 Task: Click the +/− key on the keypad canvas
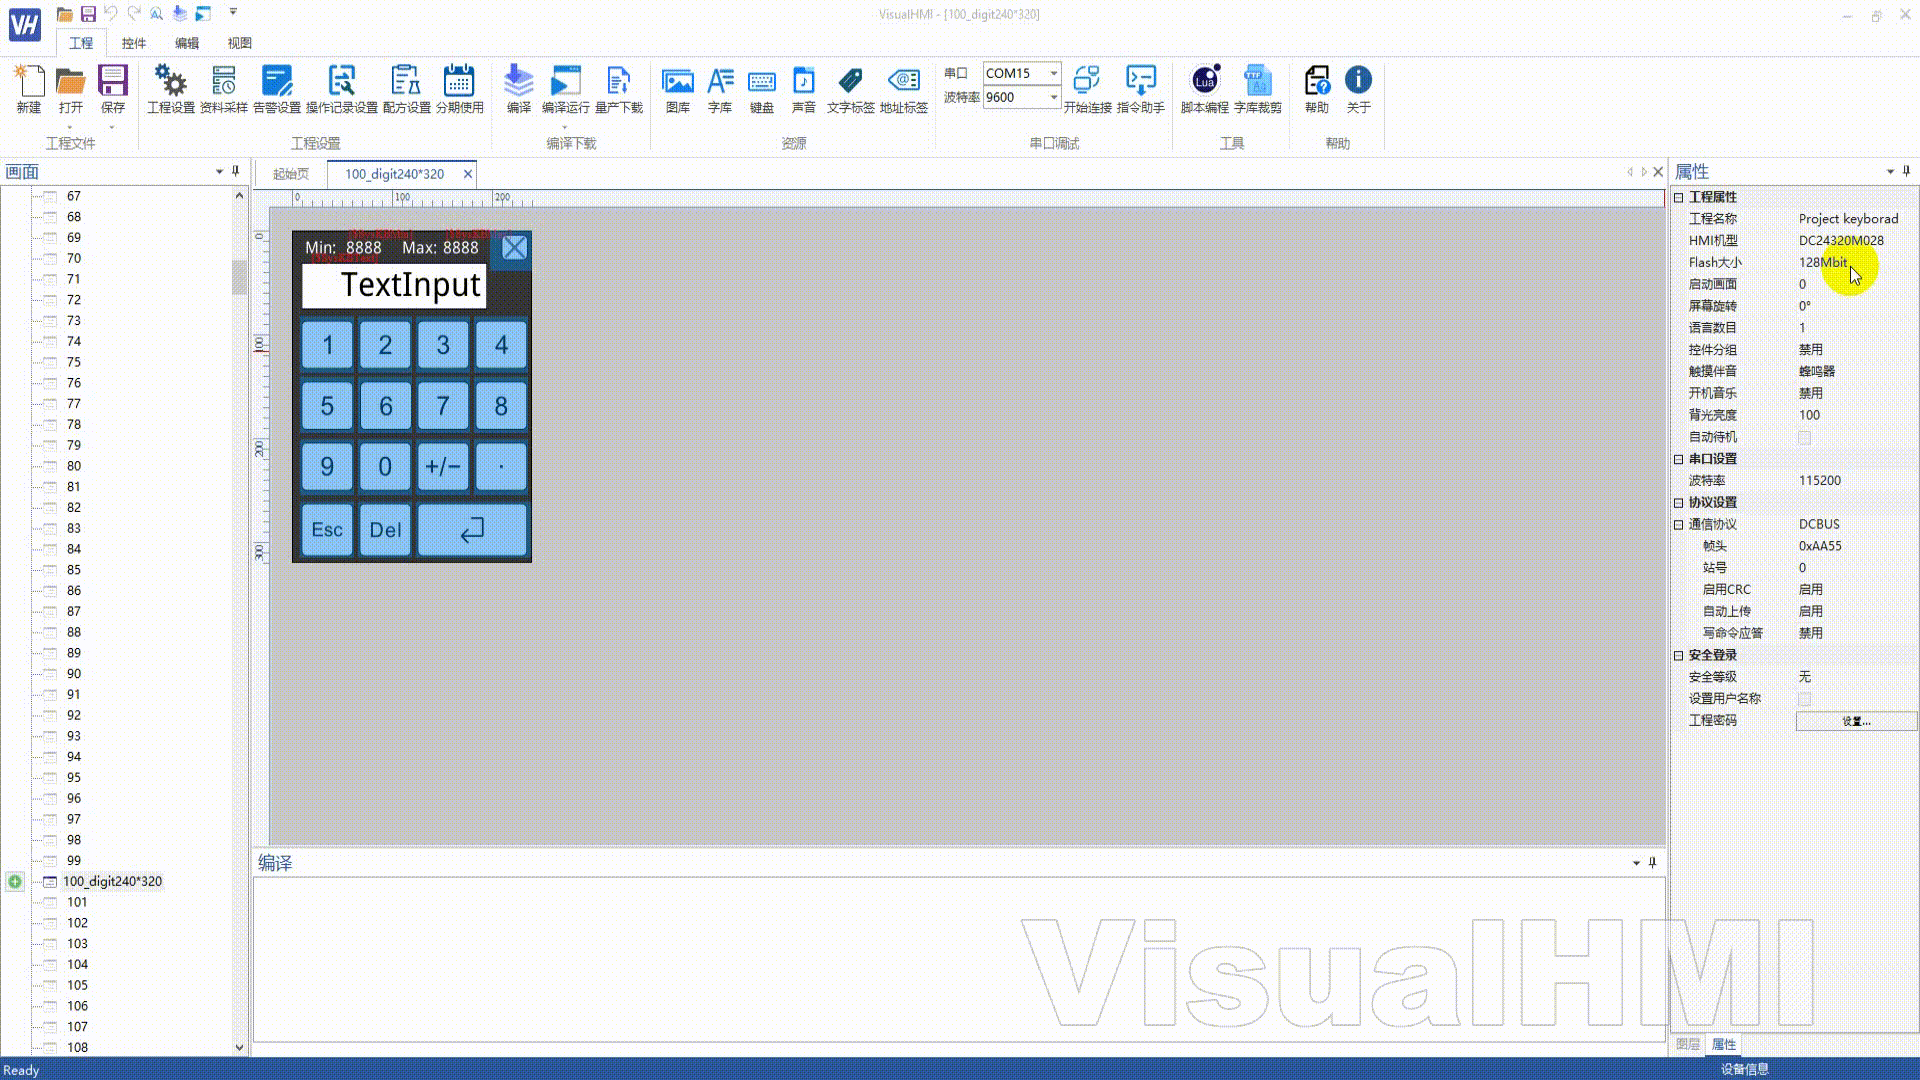pyautogui.click(x=443, y=466)
